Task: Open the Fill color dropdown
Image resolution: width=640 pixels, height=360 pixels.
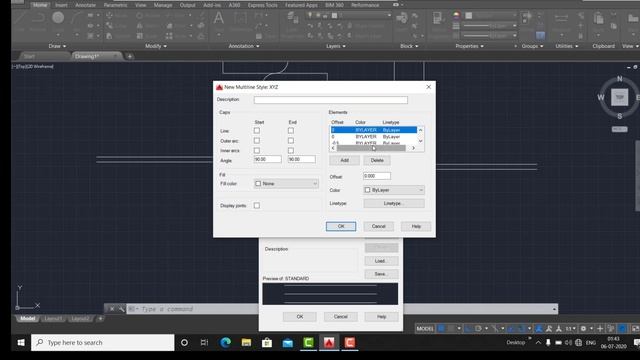Action: 286,184
